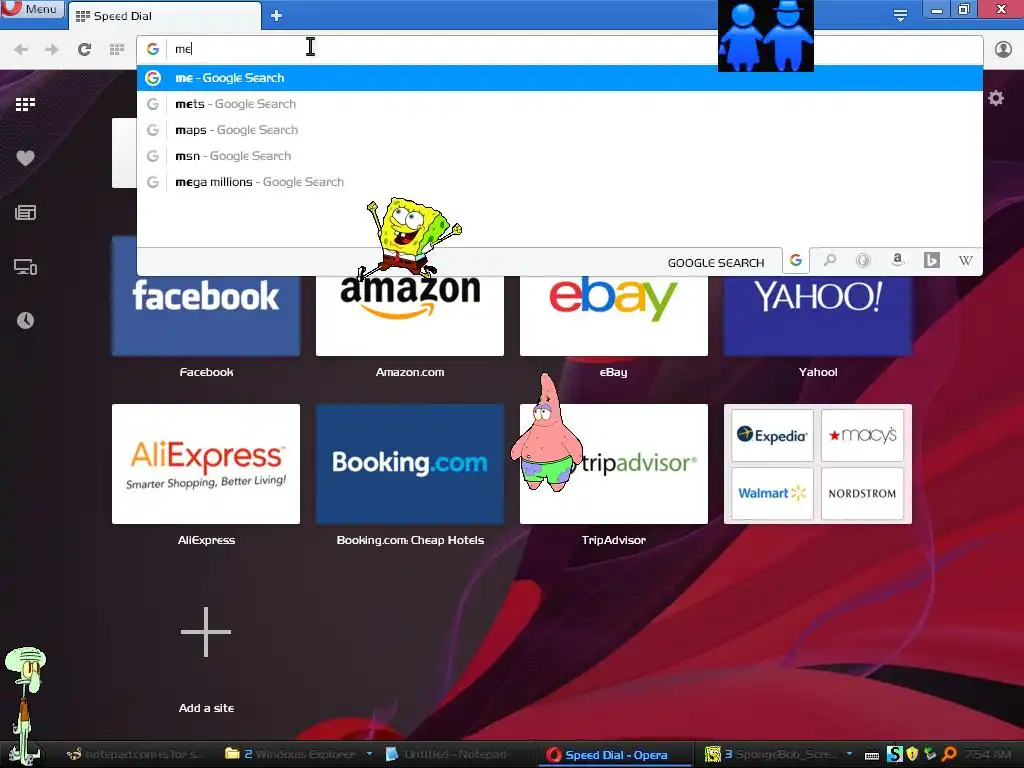Expand SpongeBob taskbar group arrow

click(849, 754)
